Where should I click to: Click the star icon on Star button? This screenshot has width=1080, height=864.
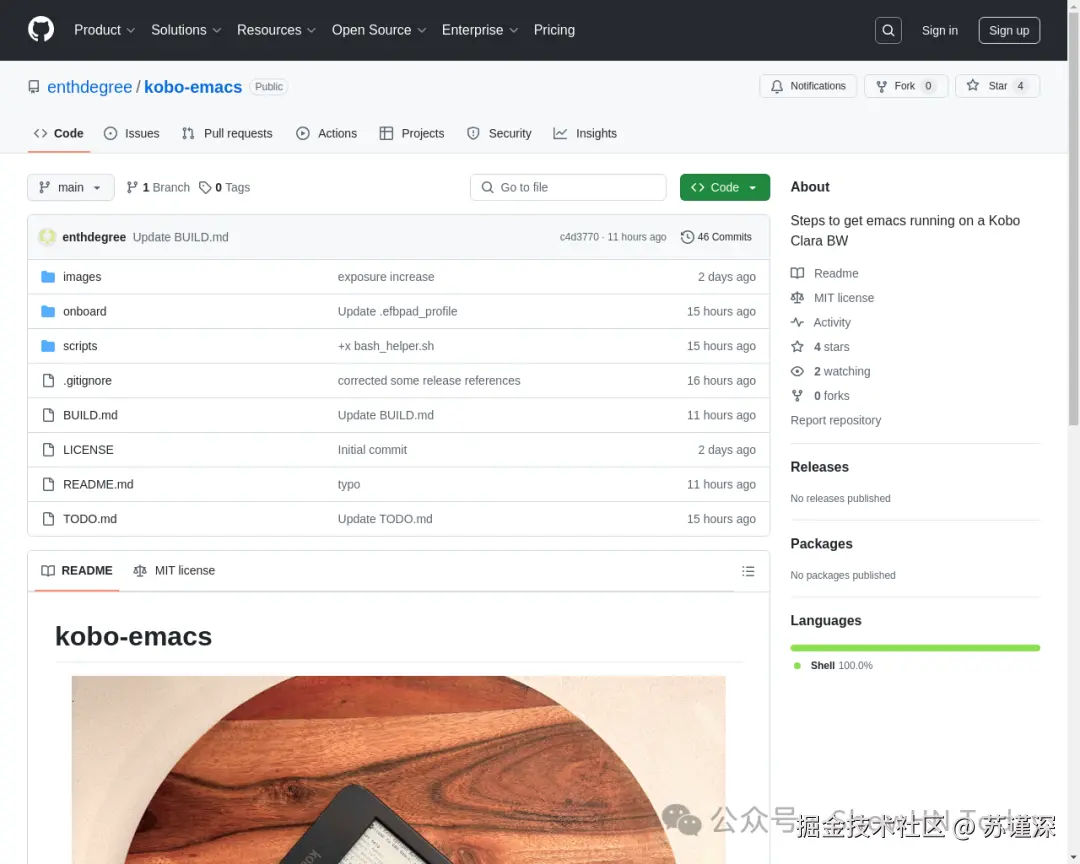tap(973, 85)
